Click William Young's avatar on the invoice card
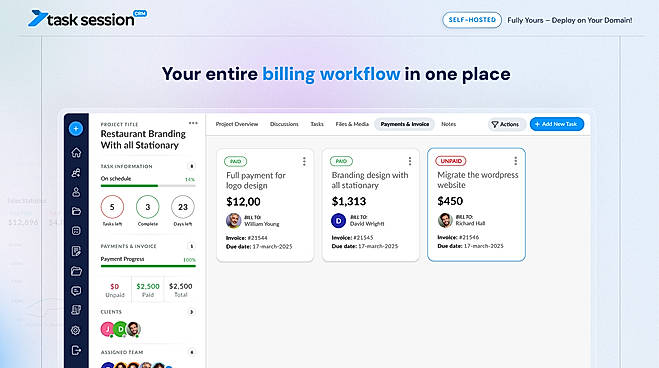This screenshot has height=368, width=659. tap(233, 221)
